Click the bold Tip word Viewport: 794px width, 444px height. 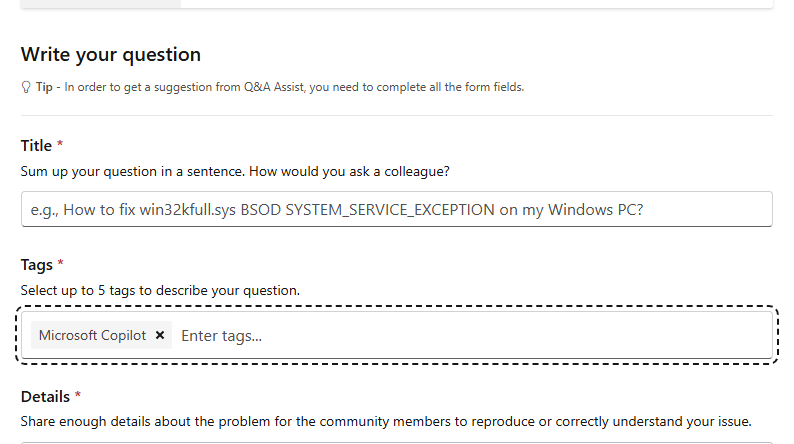point(44,87)
